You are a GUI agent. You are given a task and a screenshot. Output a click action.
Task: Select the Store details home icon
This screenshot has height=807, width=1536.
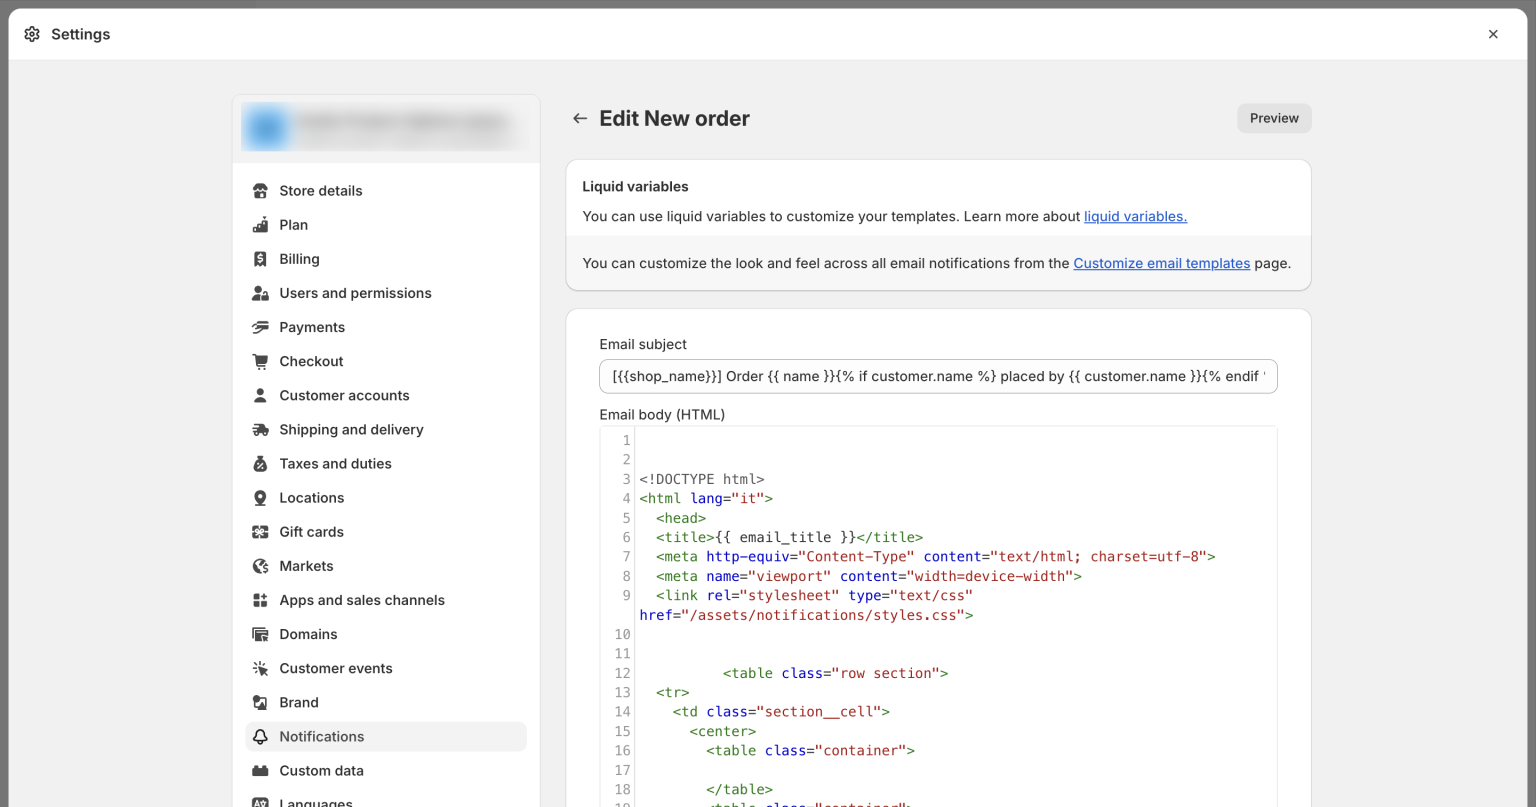[260, 190]
